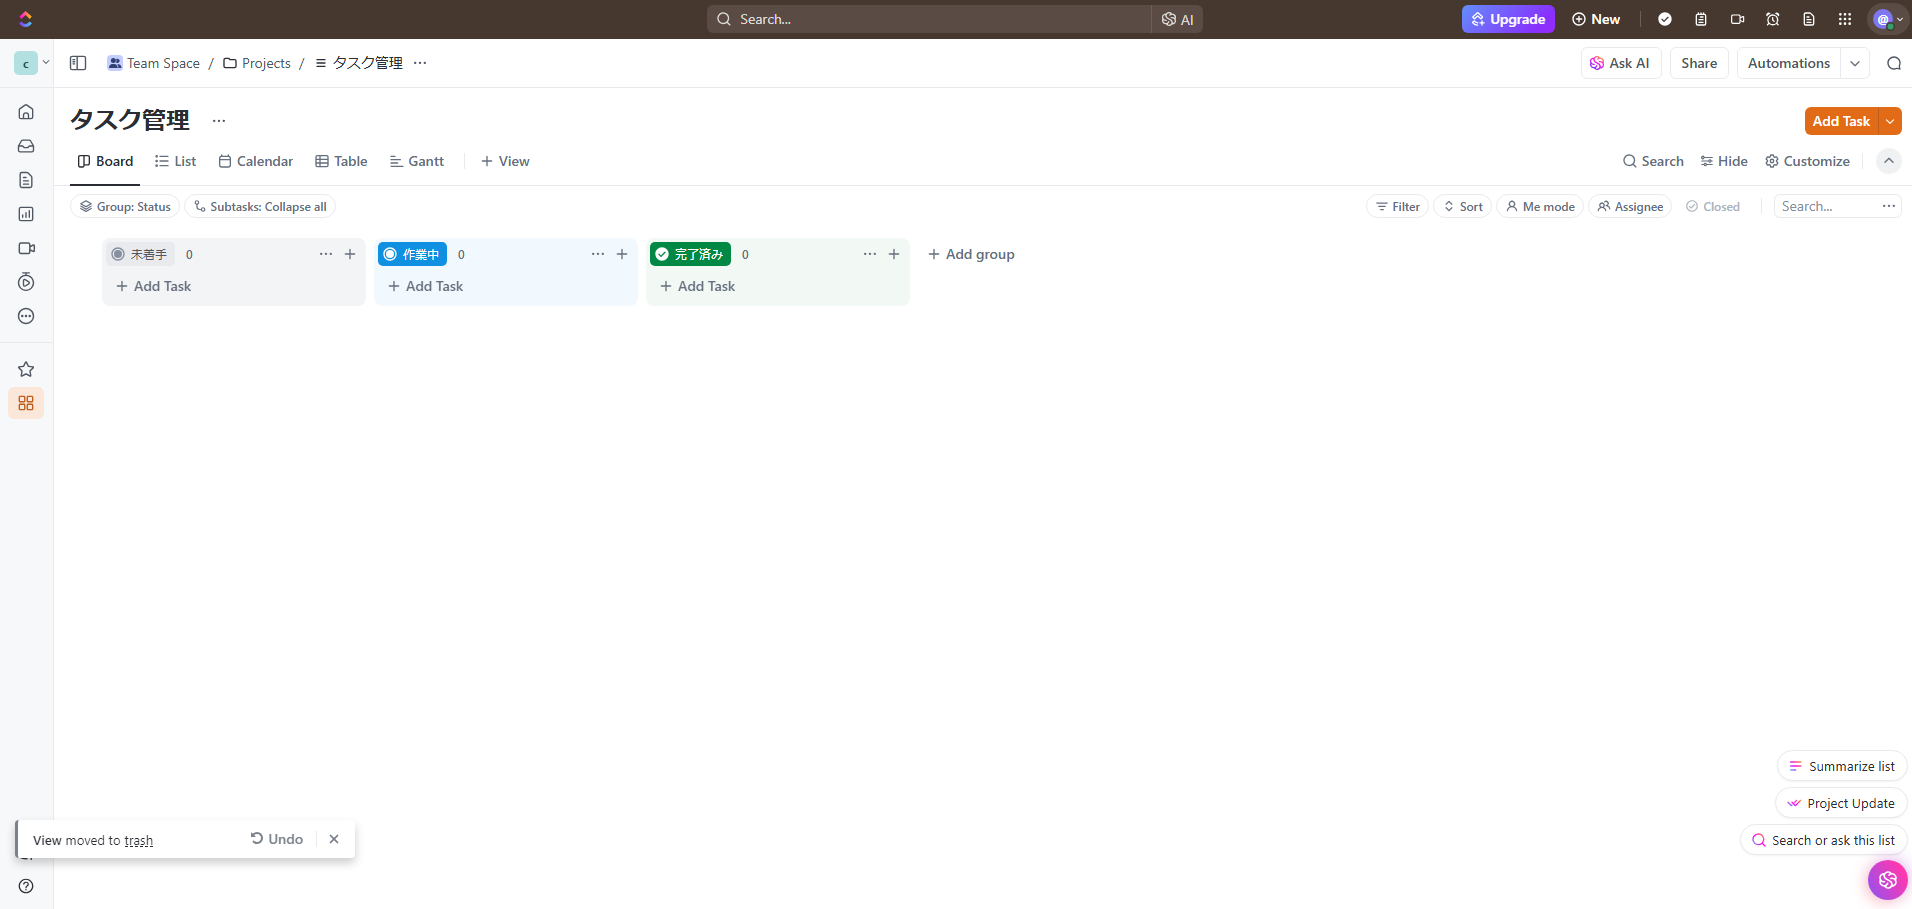The width and height of the screenshot is (1912, 909).
Task: Open more options beside タスク管理 title
Action: (x=219, y=121)
